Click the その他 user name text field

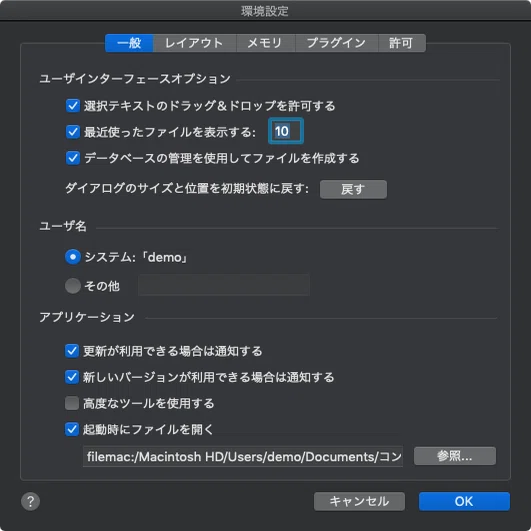(x=224, y=285)
